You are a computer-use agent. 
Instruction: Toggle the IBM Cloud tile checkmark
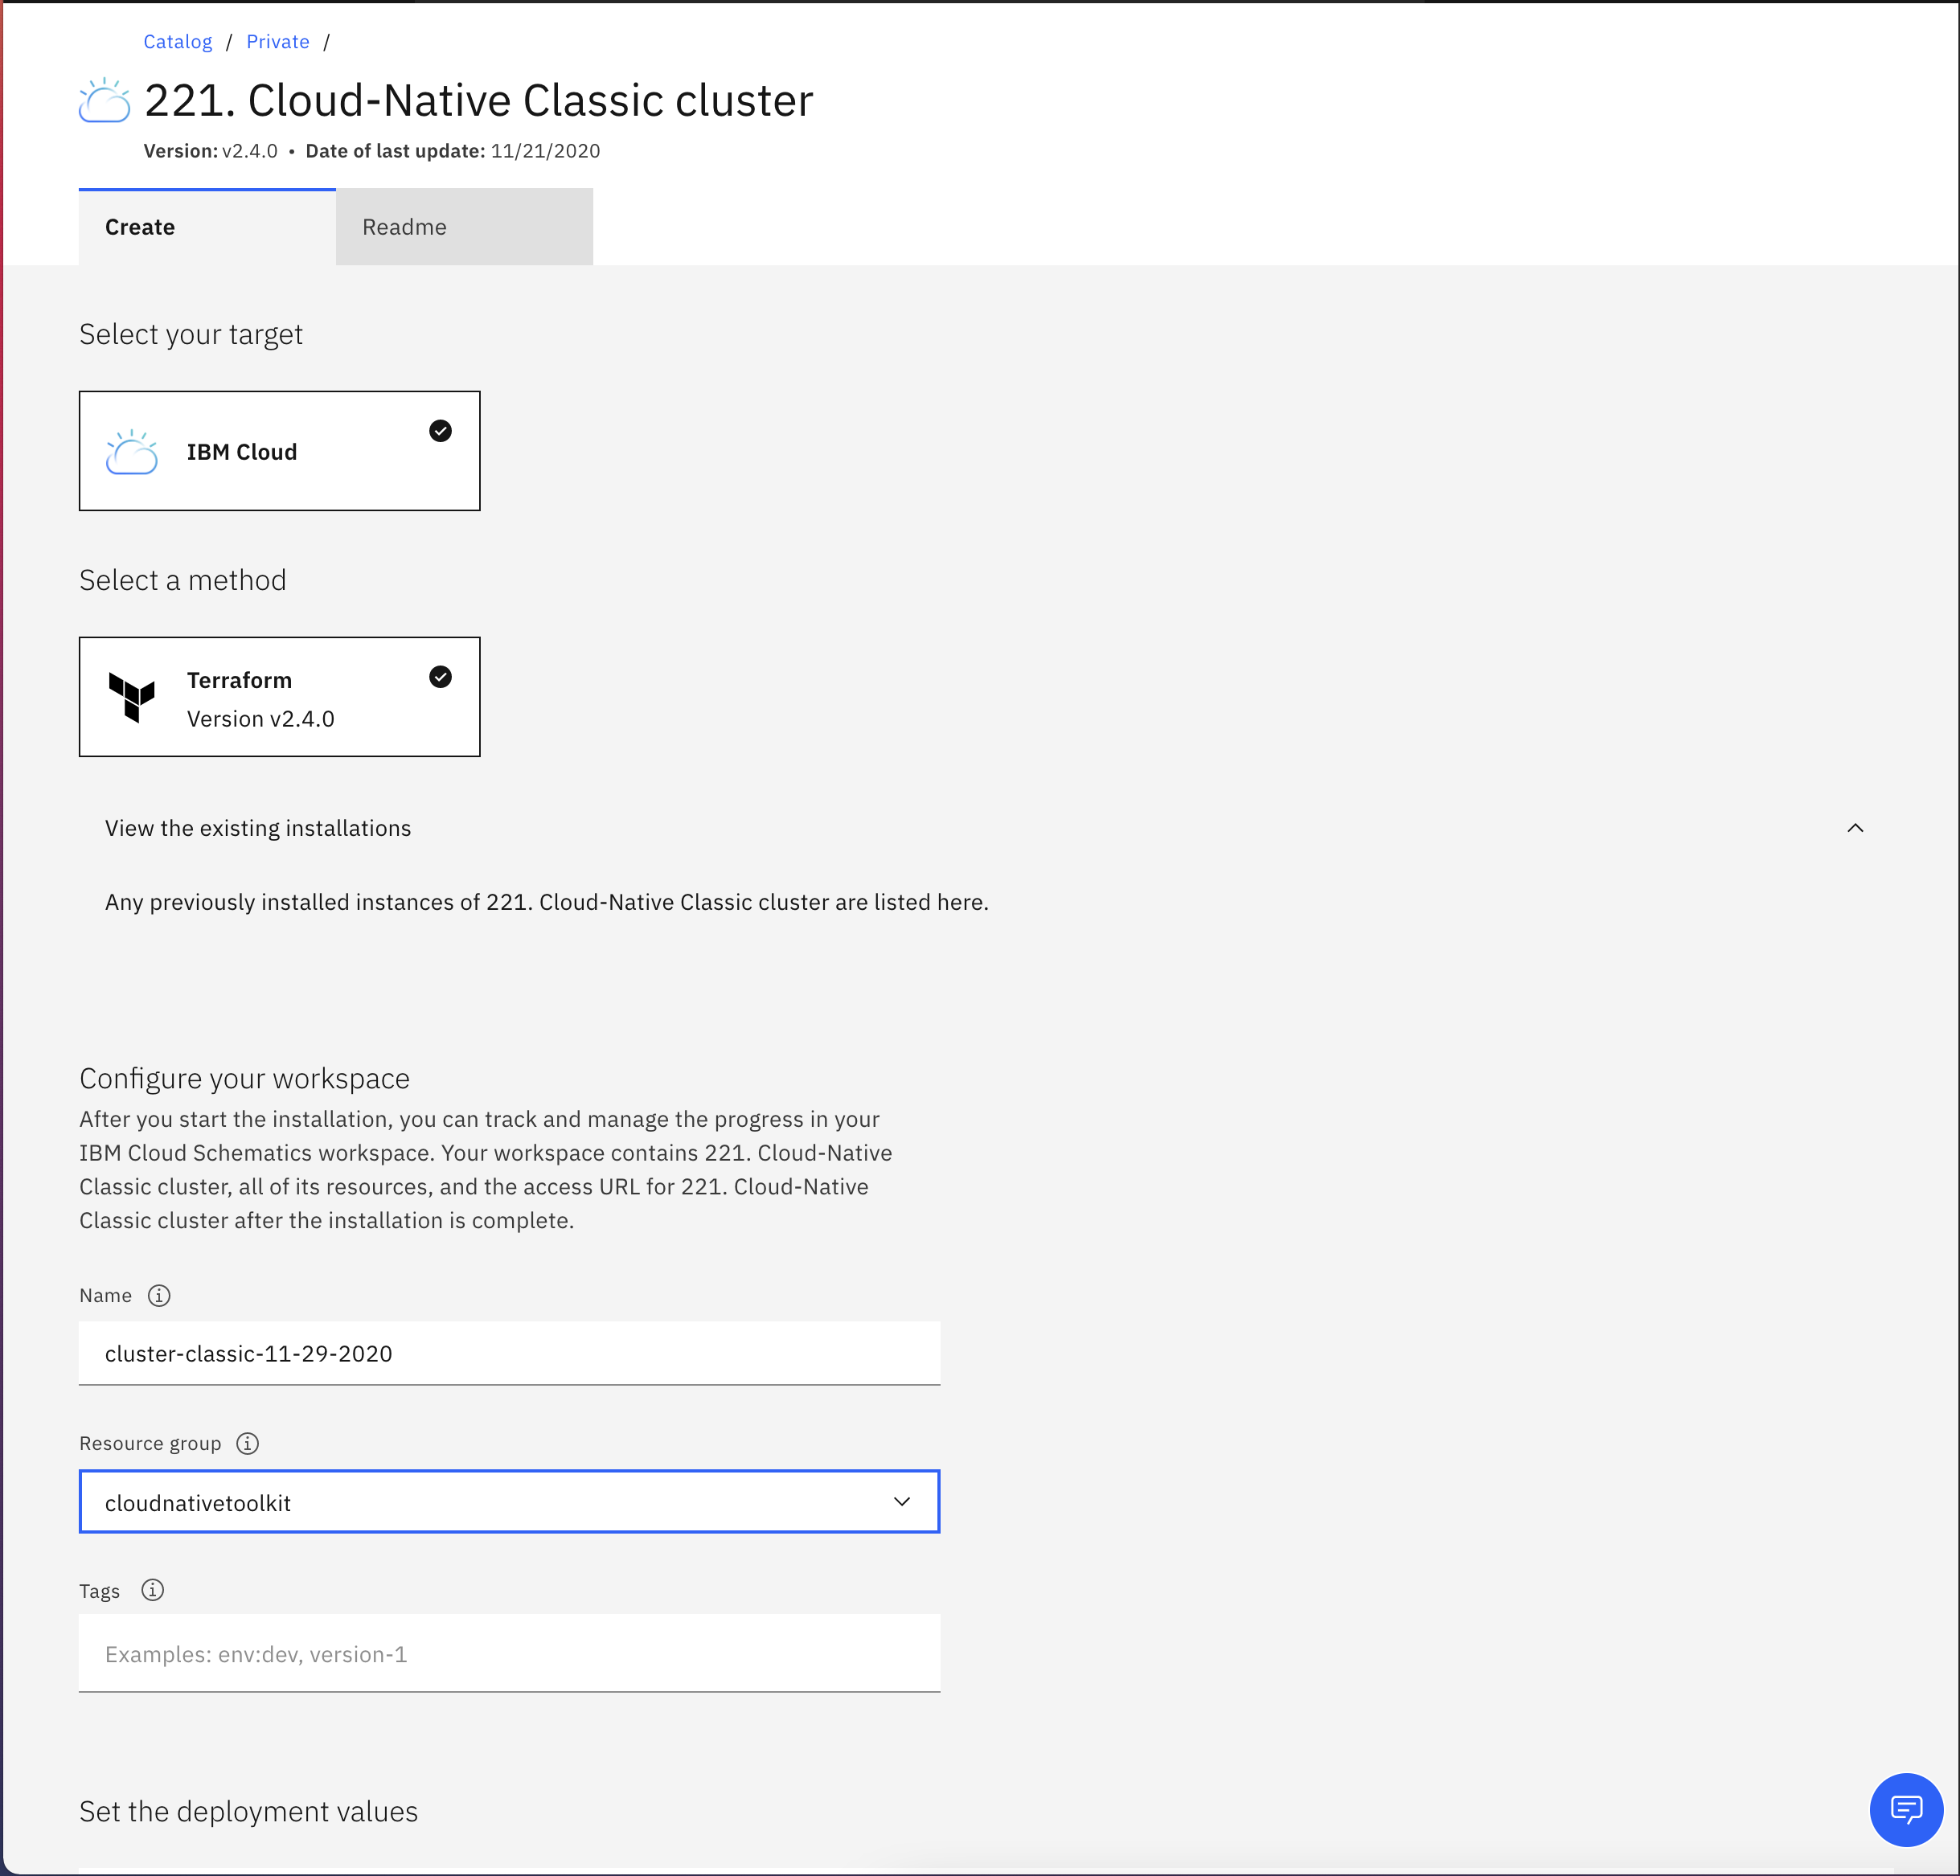440,431
